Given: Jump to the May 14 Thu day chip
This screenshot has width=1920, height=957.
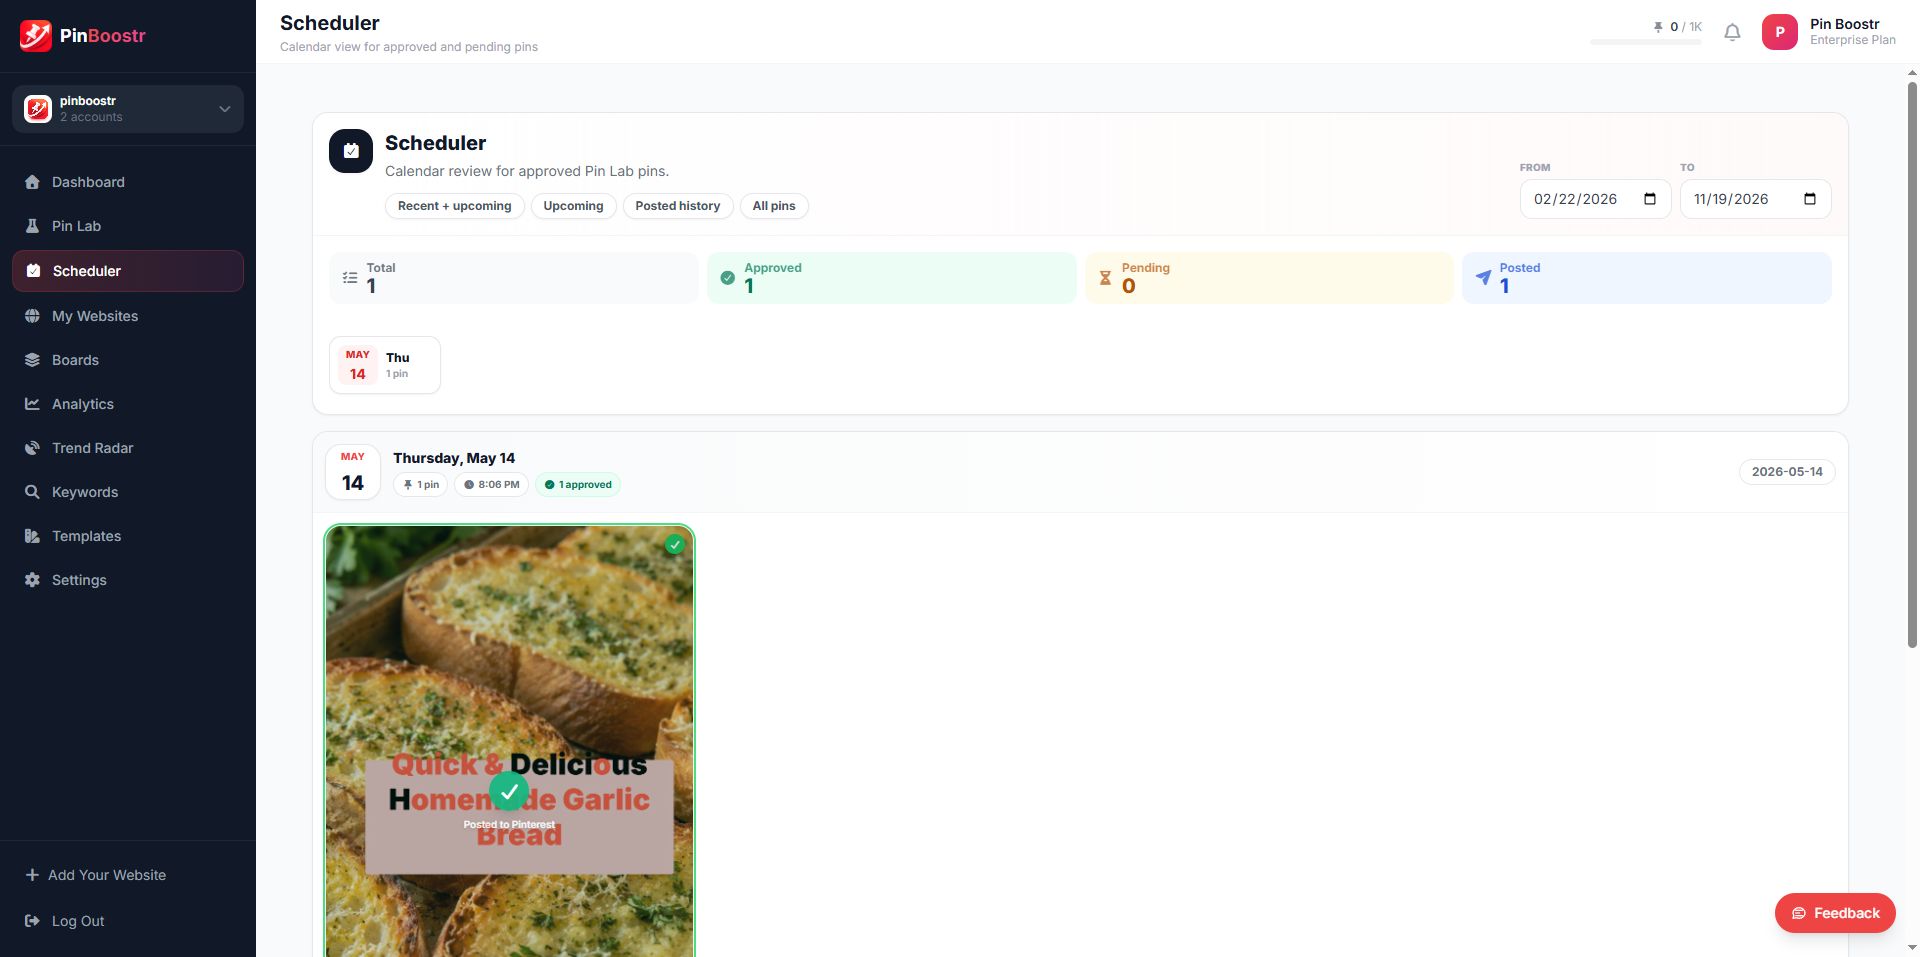Looking at the screenshot, I should point(385,365).
